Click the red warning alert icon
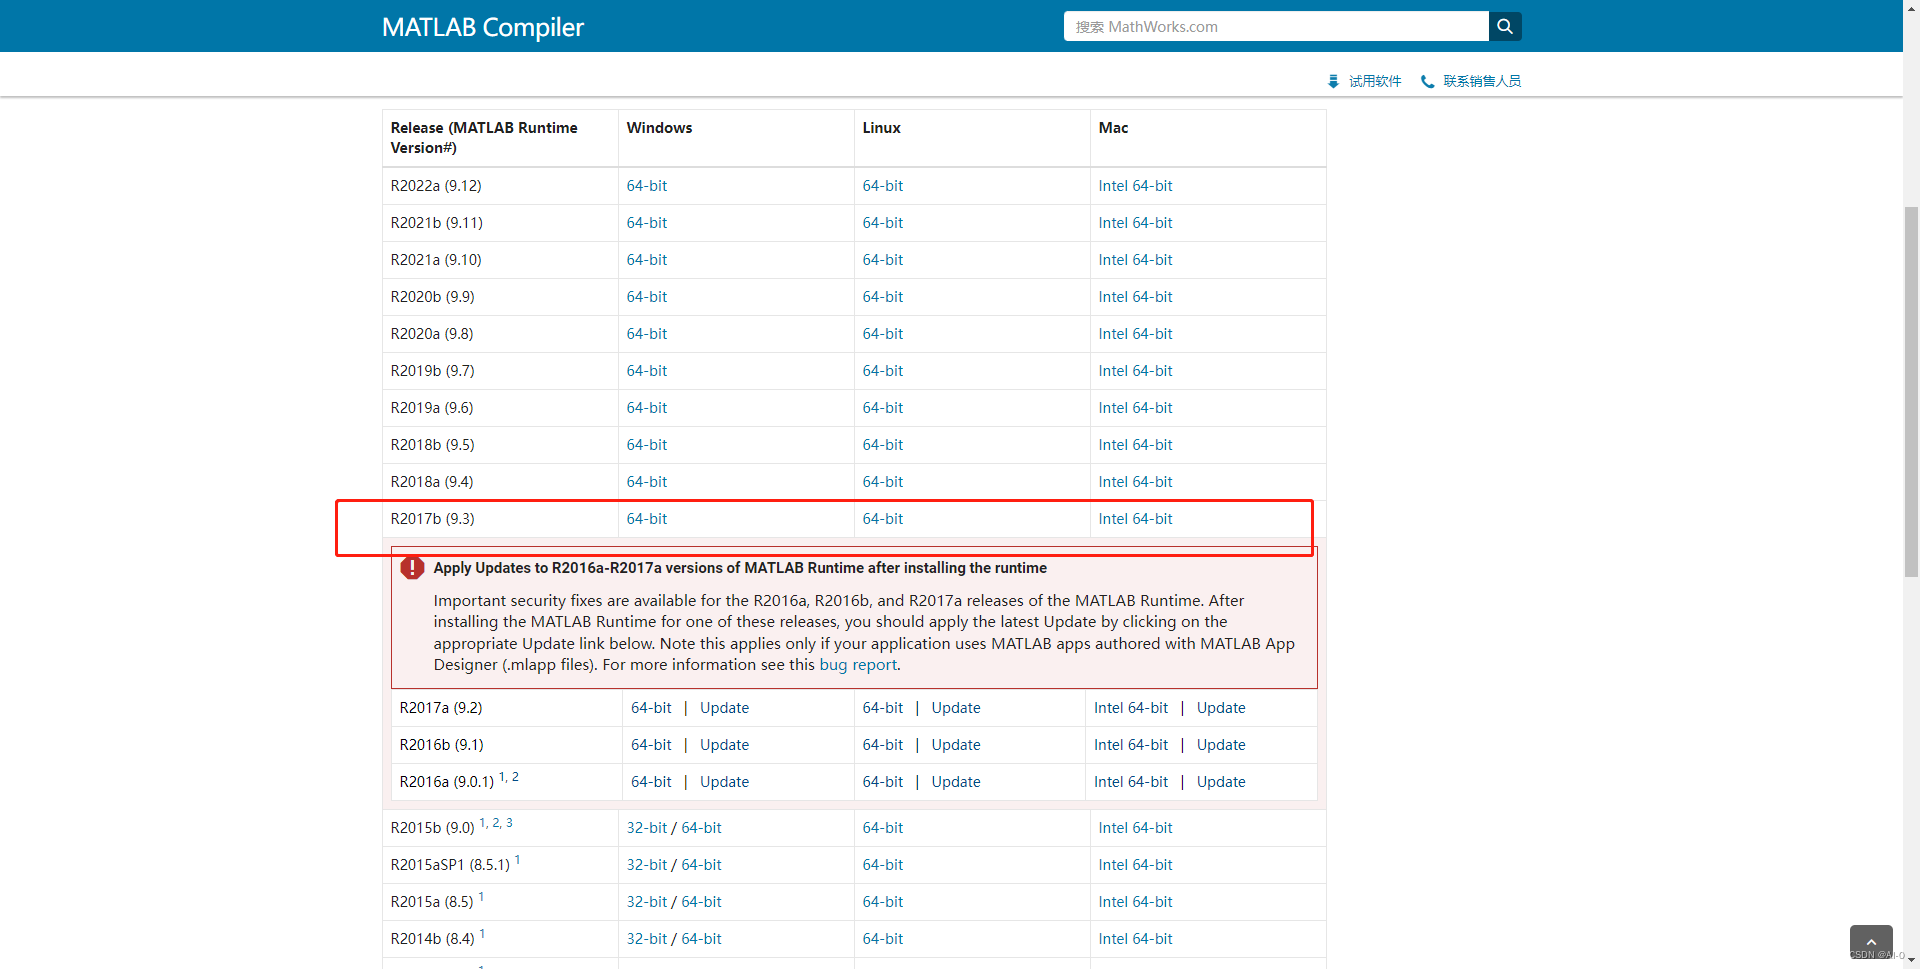 point(412,568)
